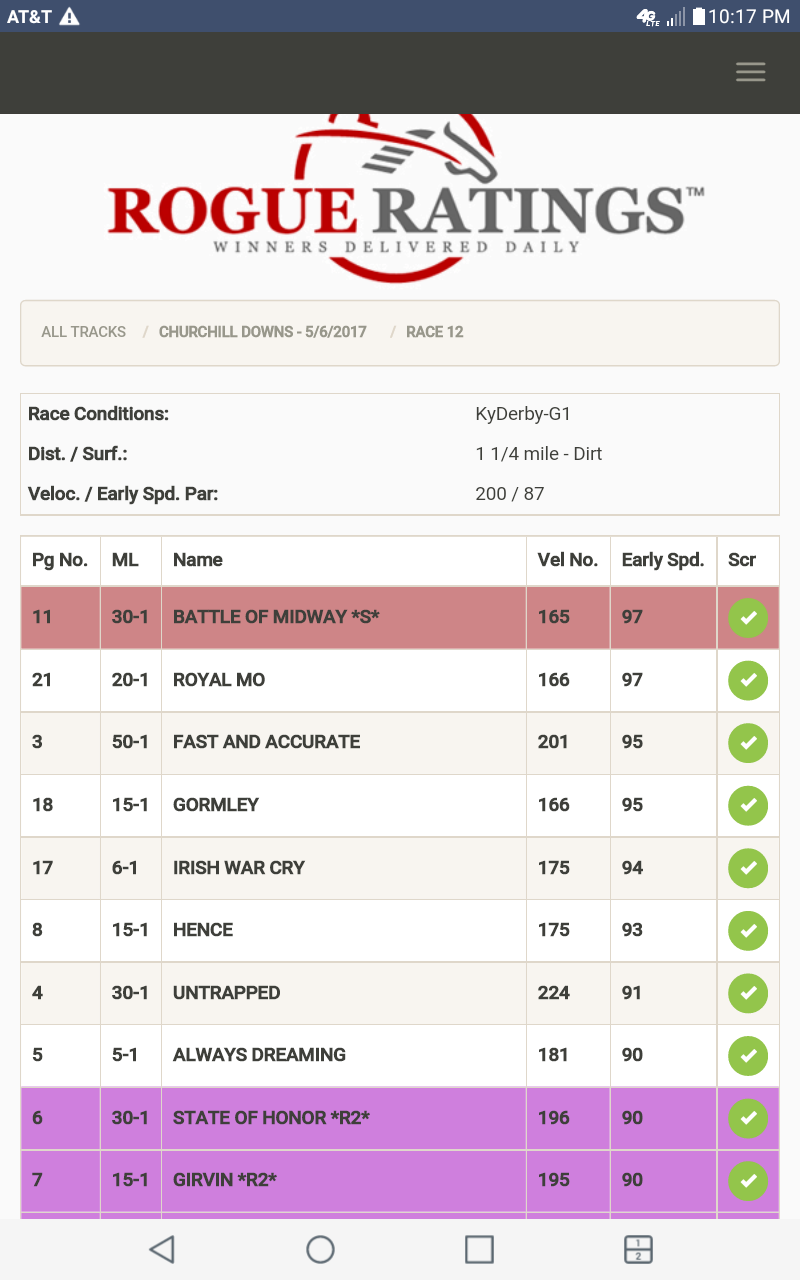Viewport: 800px width, 1280px height.
Task: Go to All Tracks breadcrumb
Action: (84, 332)
